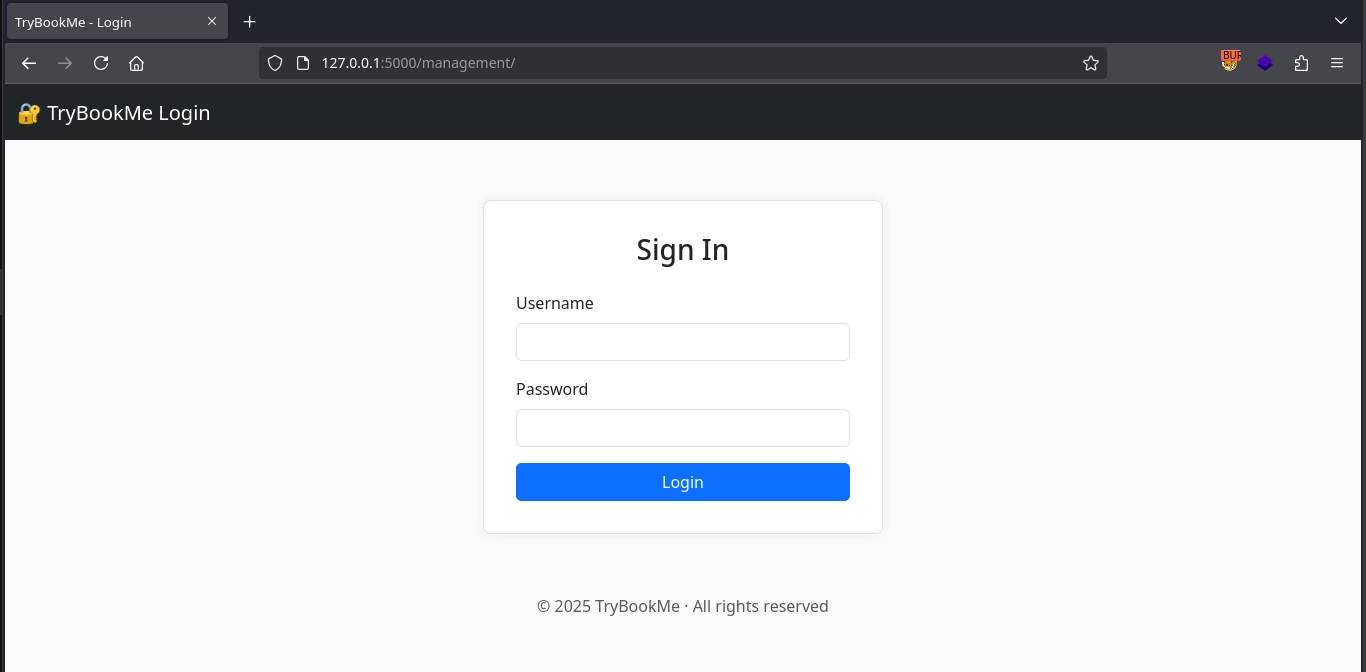Click the forward navigation arrow

click(x=65, y=63)
